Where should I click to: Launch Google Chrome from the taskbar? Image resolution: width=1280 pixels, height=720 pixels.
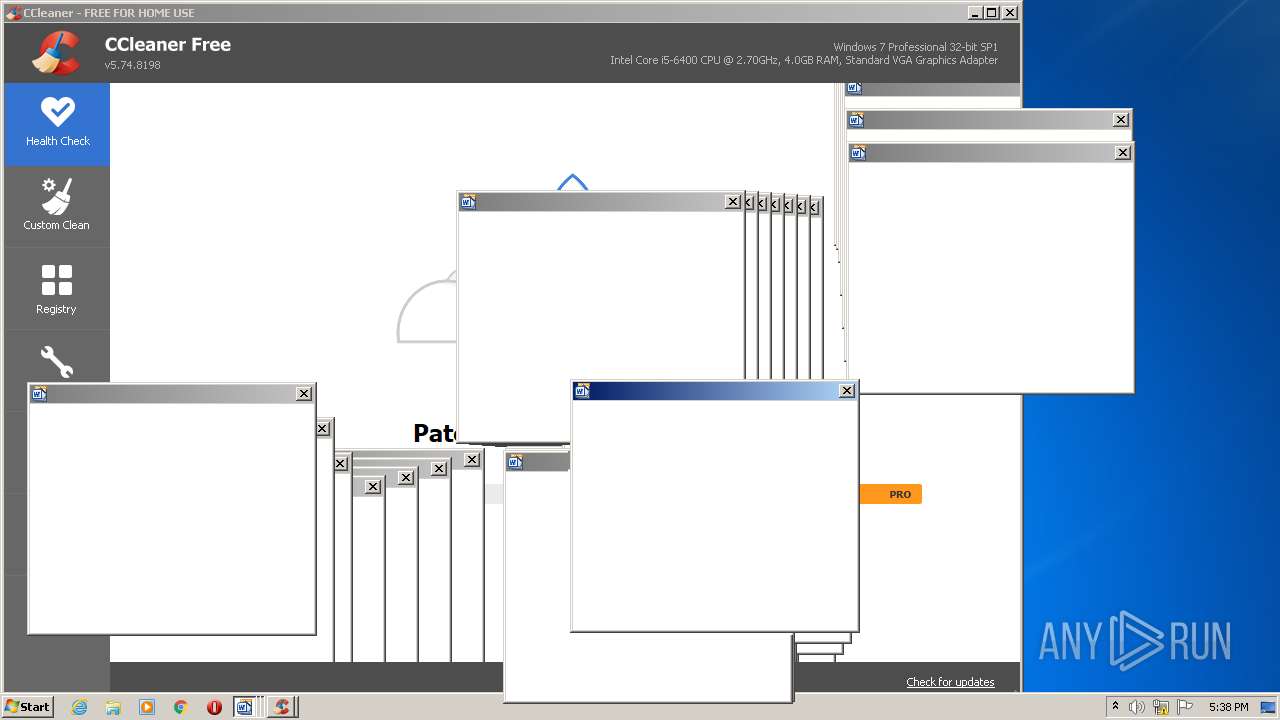[181, 707]
